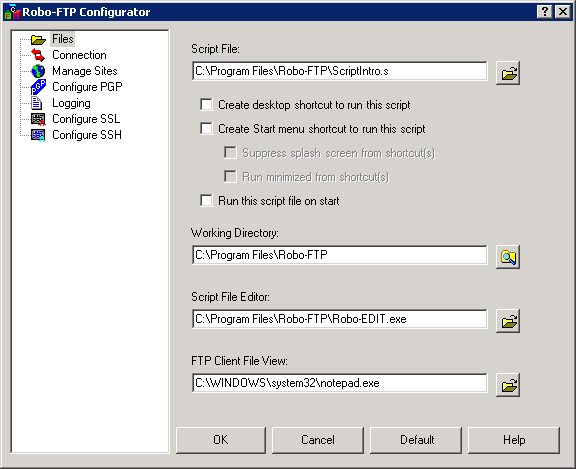Viewport: 576px width, 469px height.
Task: Click the Files folder icon in tree
Action: [38, 39]
